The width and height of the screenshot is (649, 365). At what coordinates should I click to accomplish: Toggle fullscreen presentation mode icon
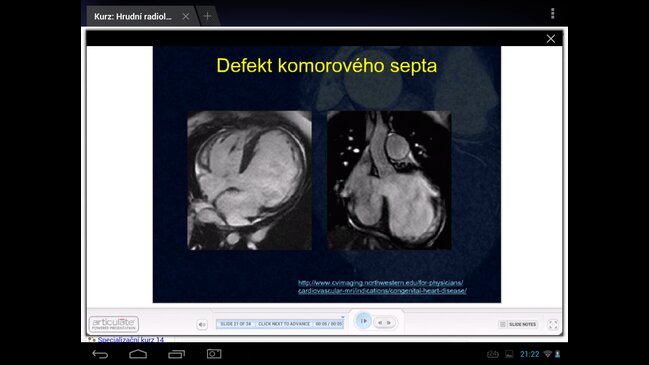(553, 324)
